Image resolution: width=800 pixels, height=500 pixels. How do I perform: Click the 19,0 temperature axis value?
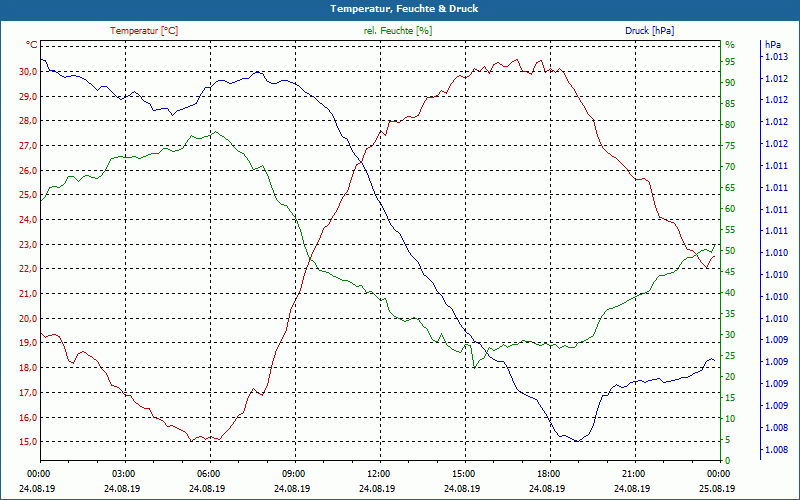(x=28, y=343)
